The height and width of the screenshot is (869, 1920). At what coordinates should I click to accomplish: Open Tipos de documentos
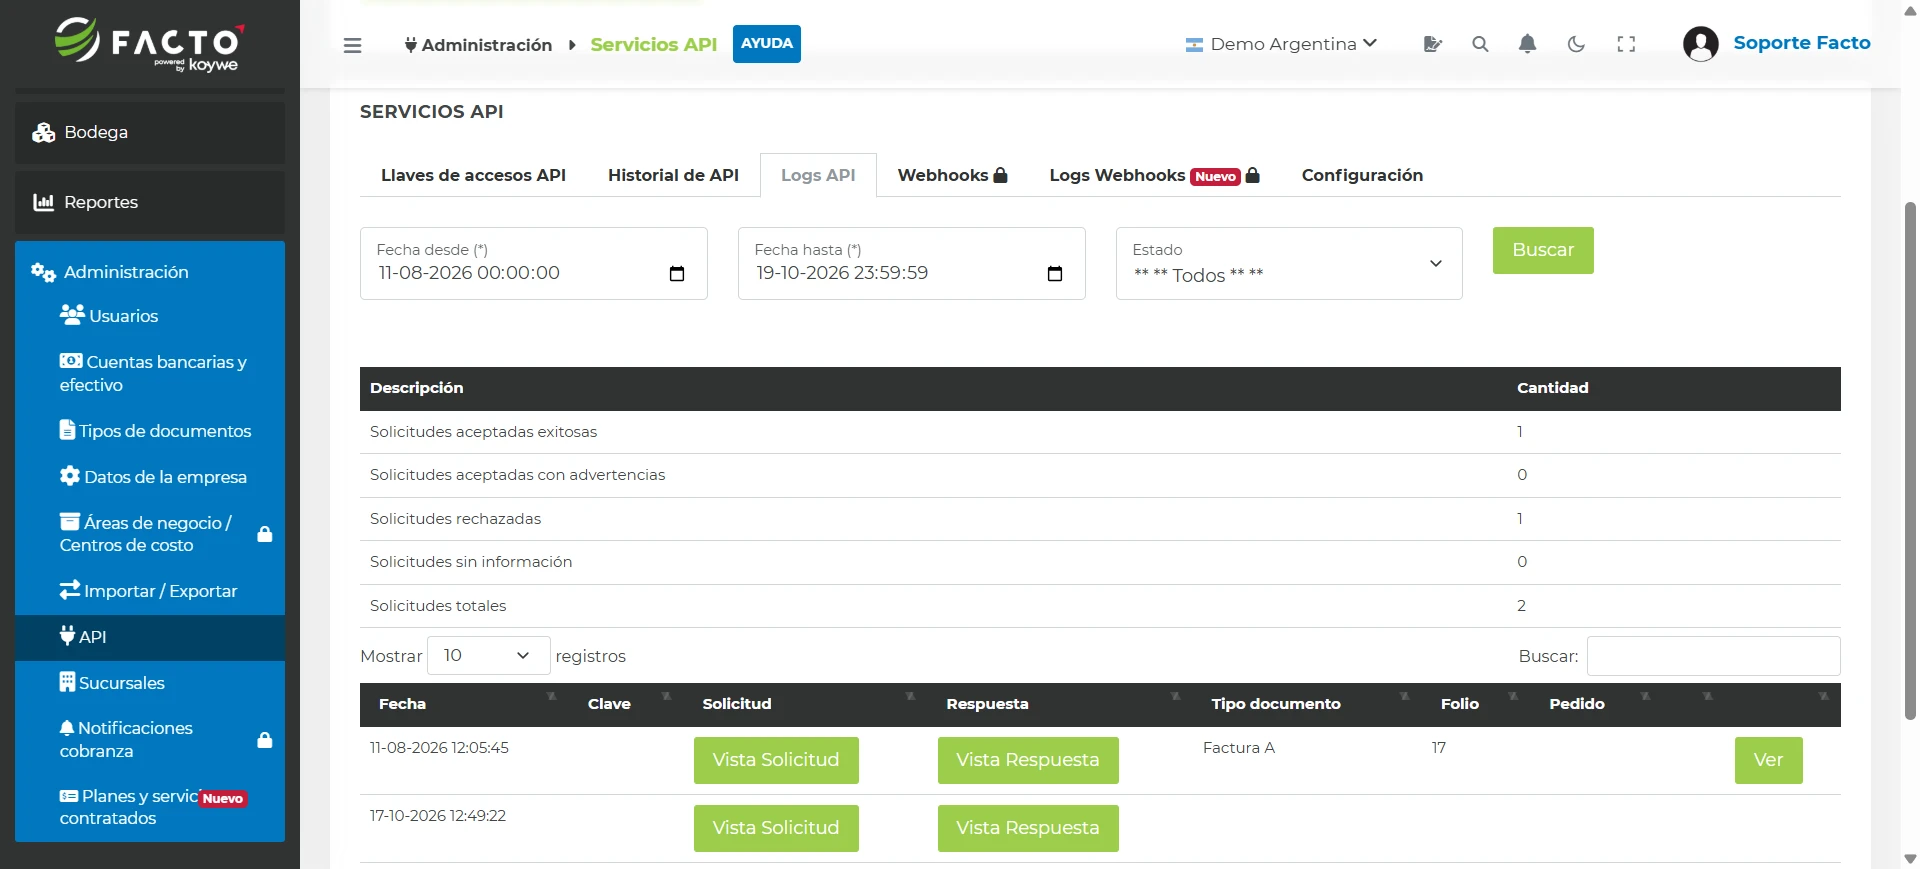click(150, 431)
